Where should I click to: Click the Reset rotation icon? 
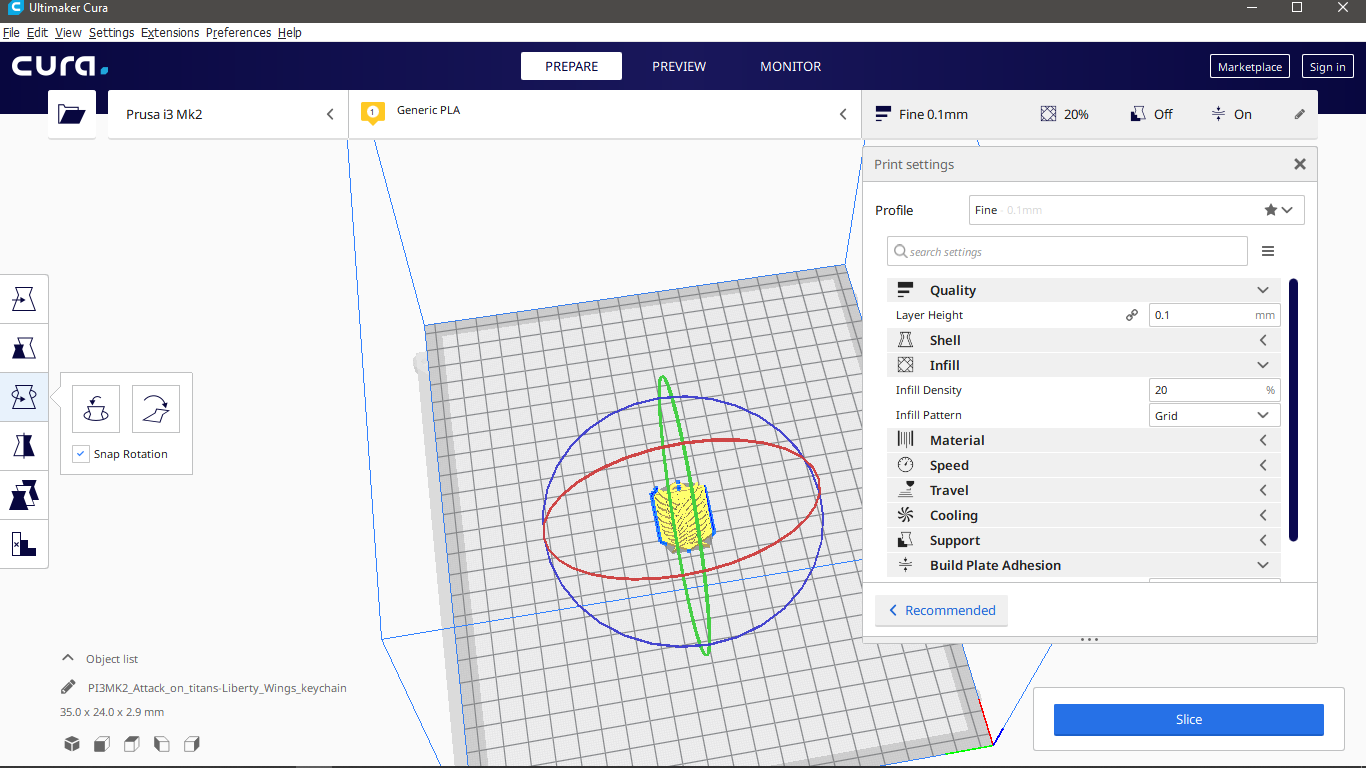pos(96,409)
